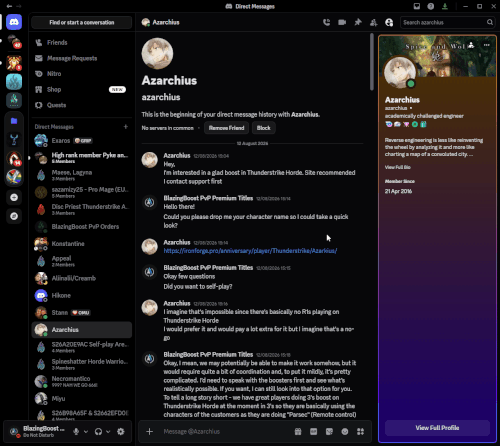The image size is (500, 446).
Task: Open the Alinali/Creamb conversation
Action: coord(82,278)
